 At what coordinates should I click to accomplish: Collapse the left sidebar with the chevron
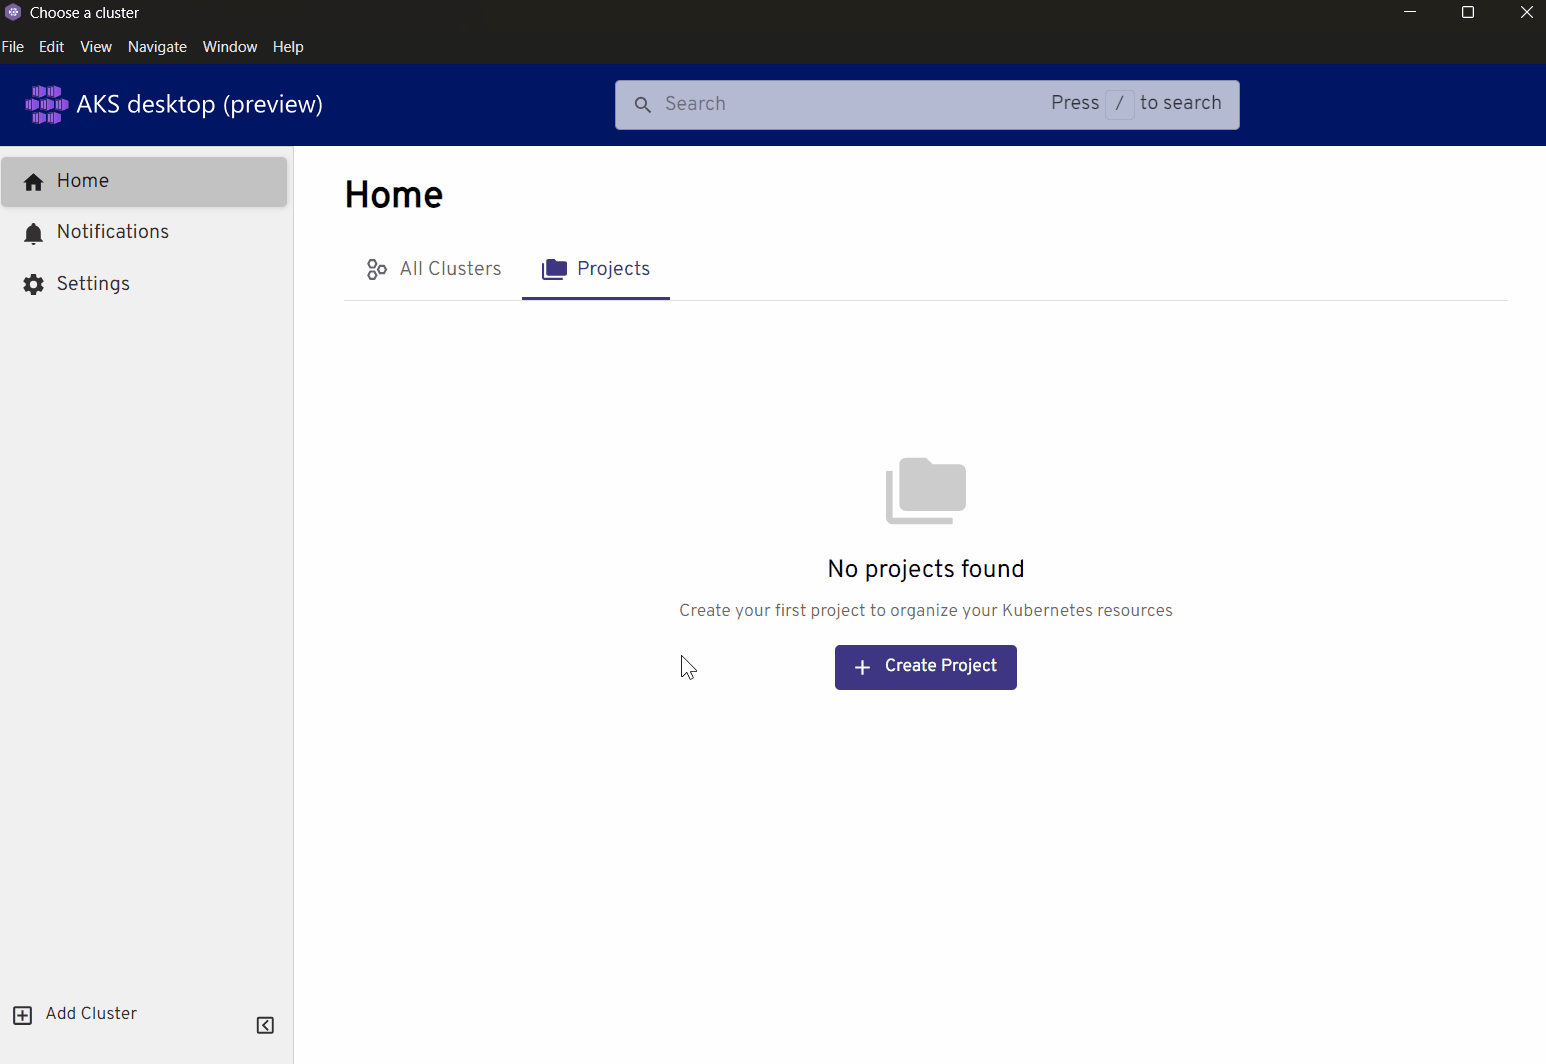(x=265, y=1025)
